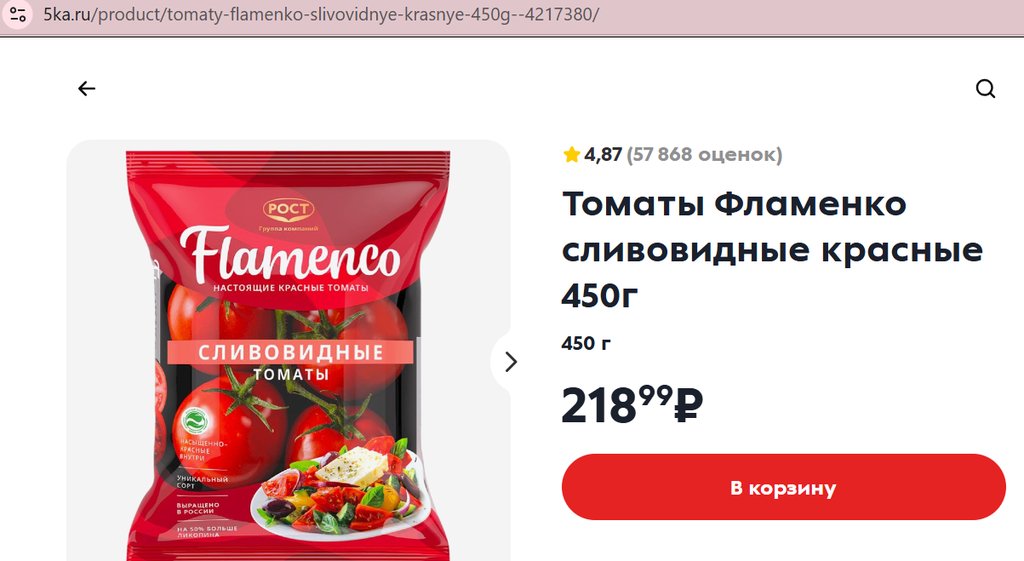Click the 218.99 price text
This screenshot has width=1024, height=561.
click(631, 405)
